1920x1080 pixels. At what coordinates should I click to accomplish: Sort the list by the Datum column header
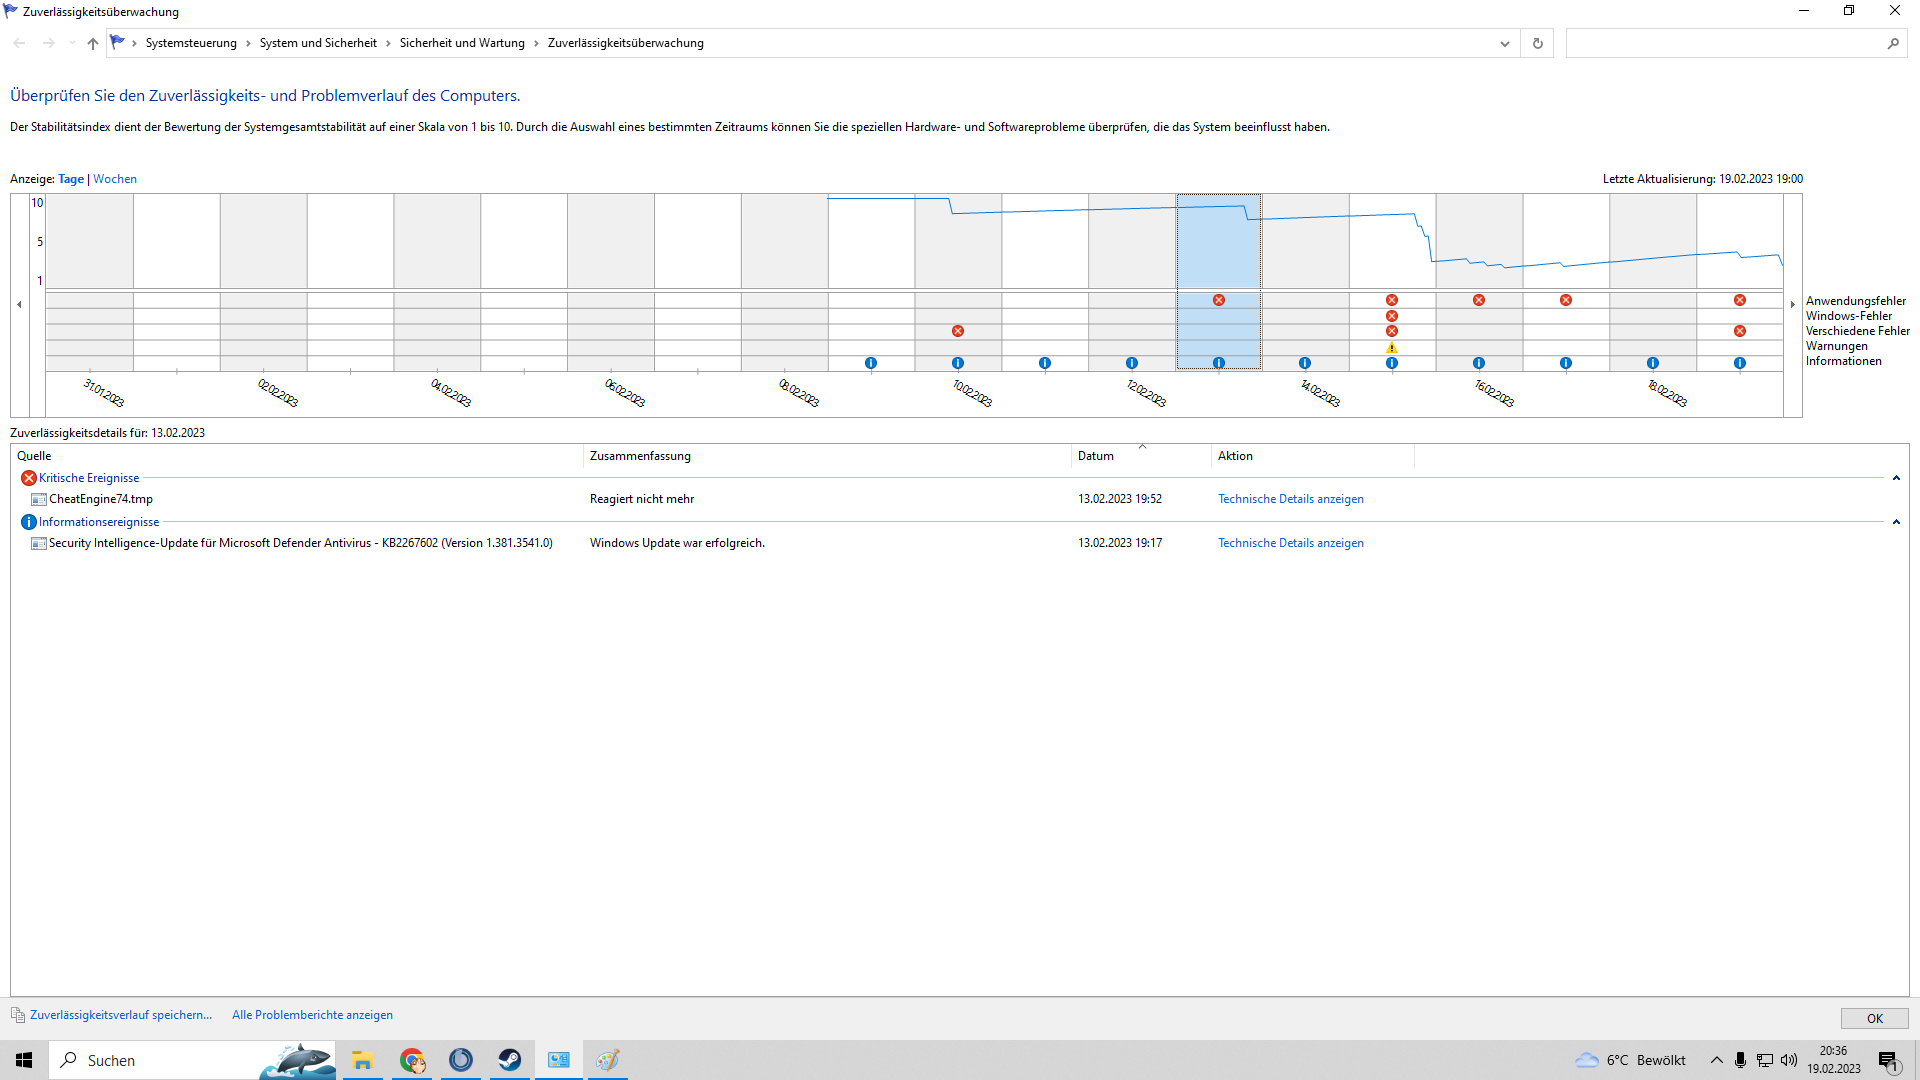pos(1096,456)
